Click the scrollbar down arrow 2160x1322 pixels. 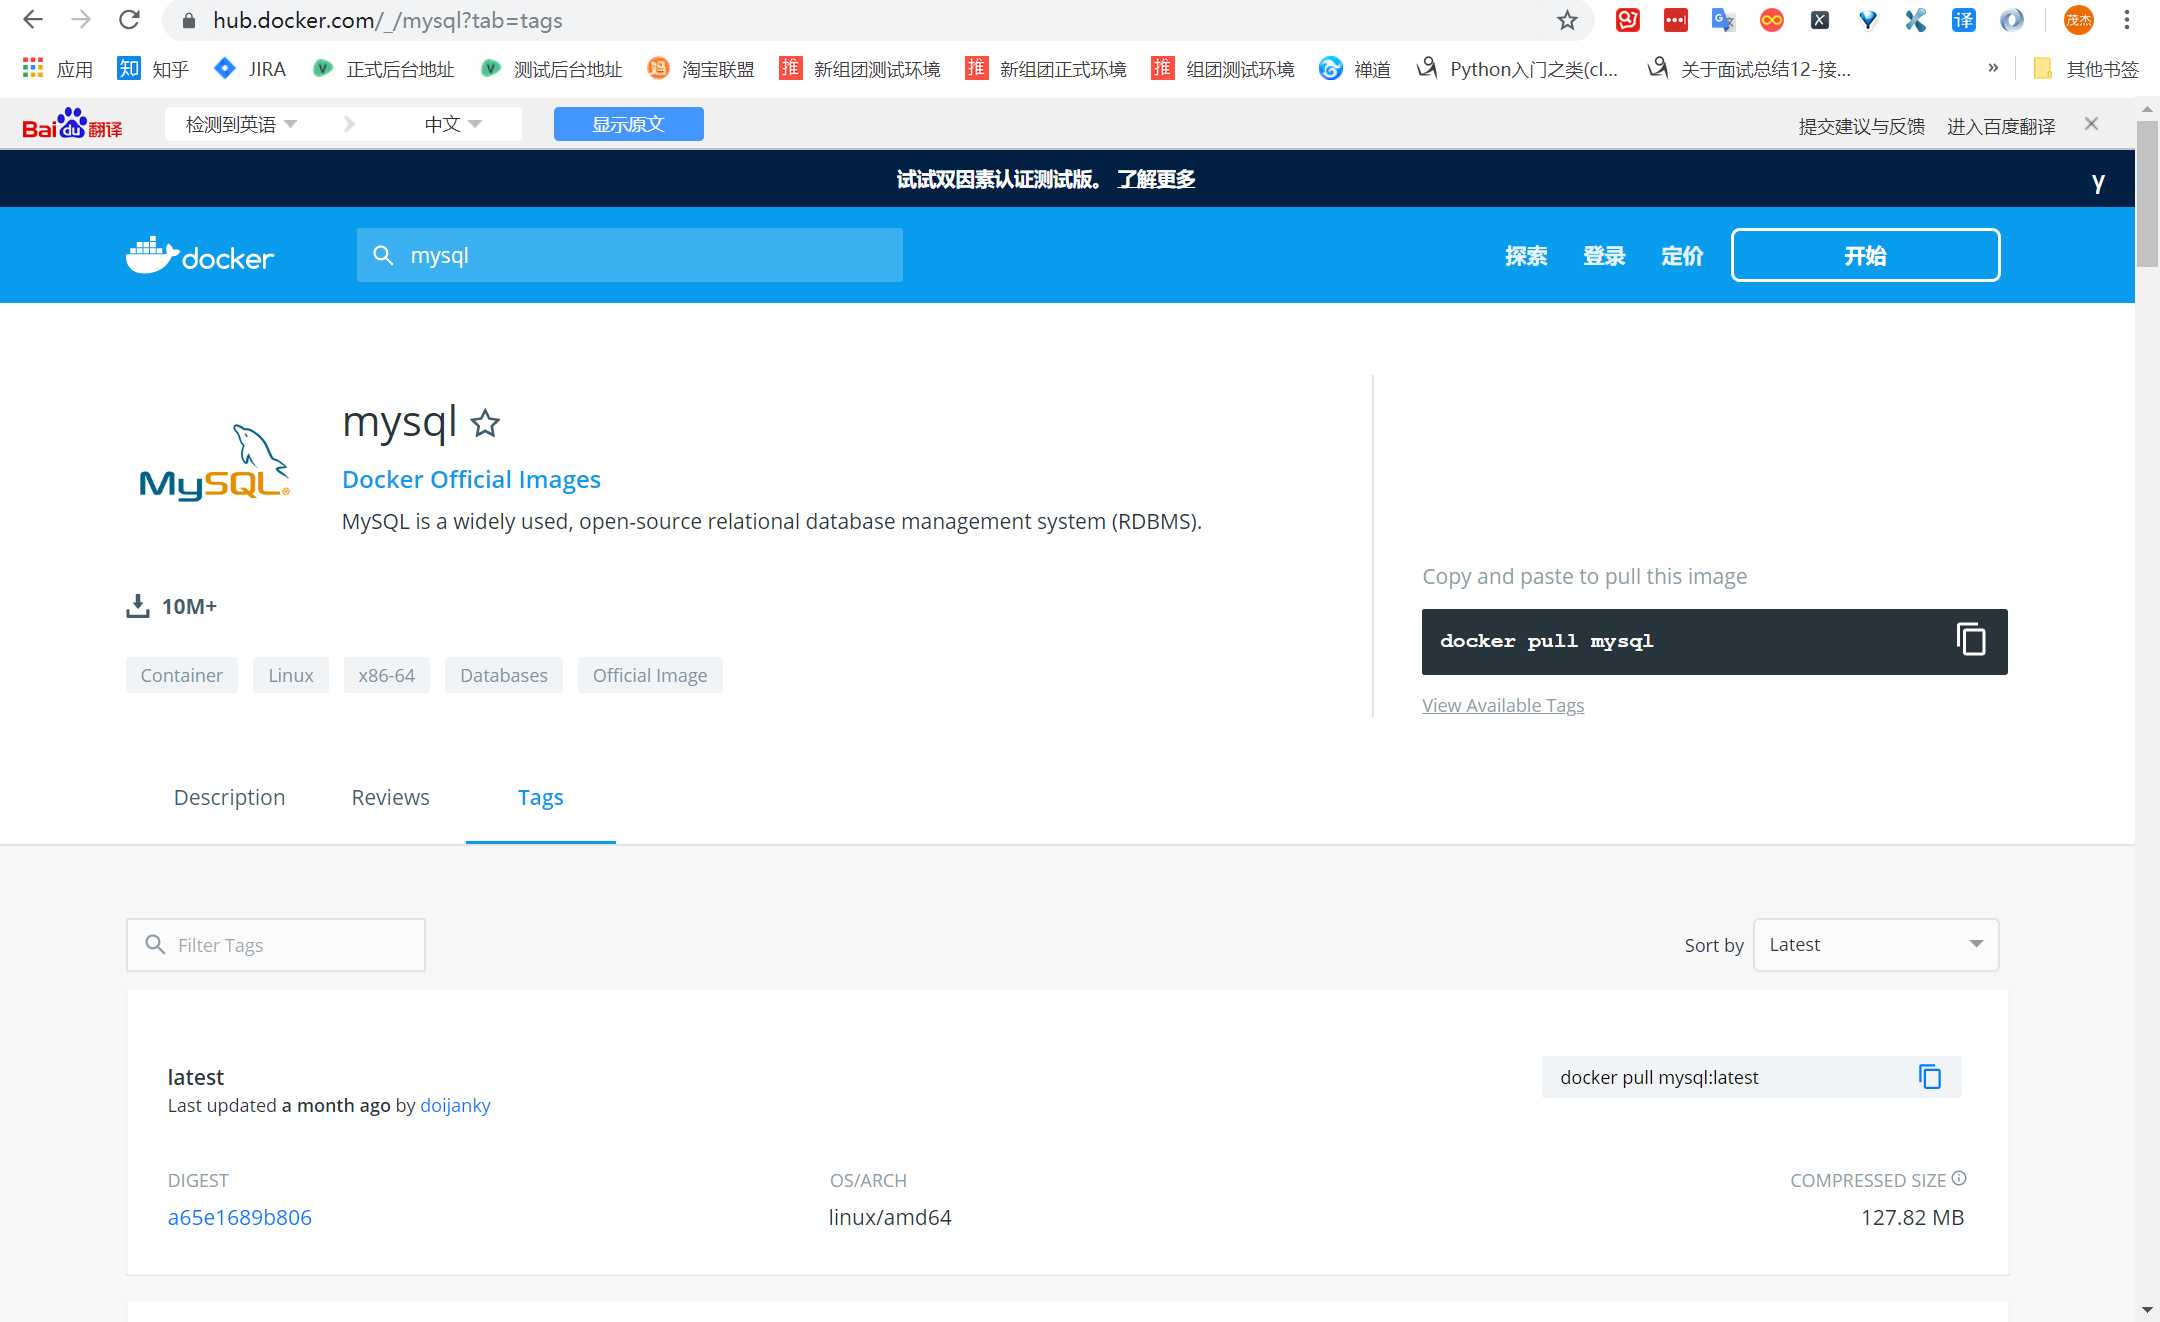pyautogui.click(x=2147, y=1309)
